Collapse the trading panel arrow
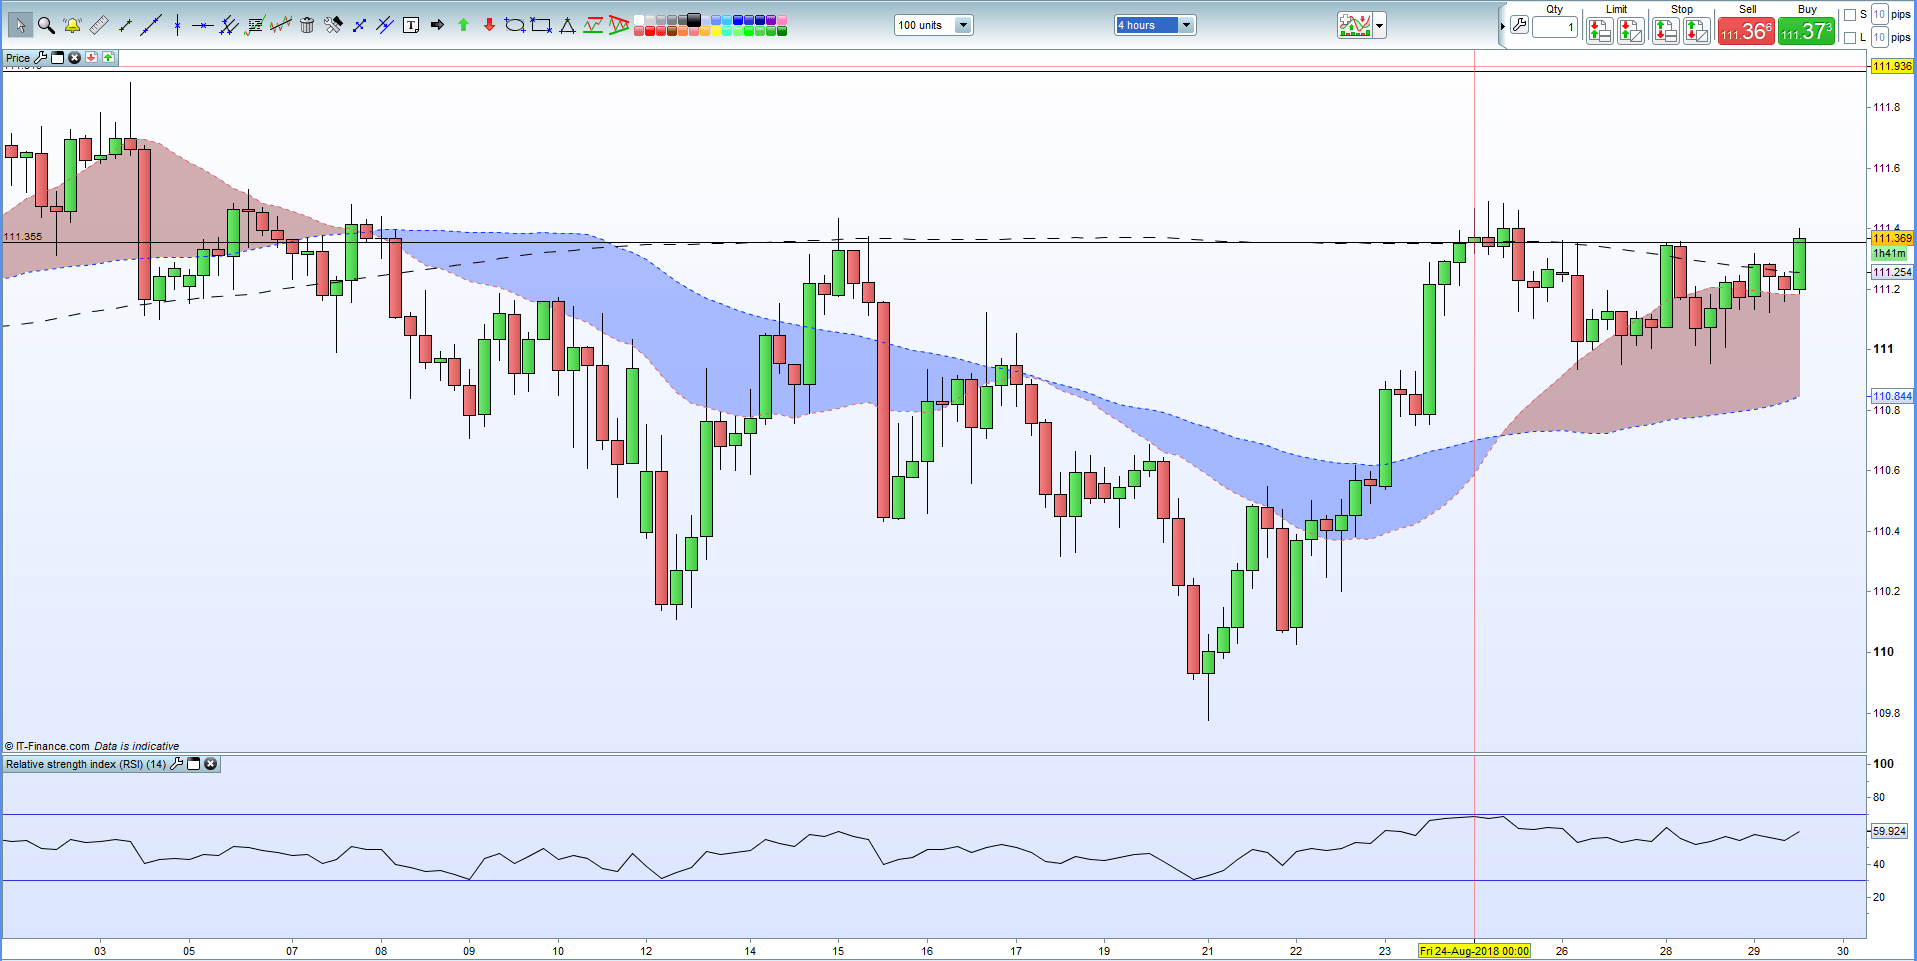The height and width of the screenshot is (961, 1917). click(1502, 26)
